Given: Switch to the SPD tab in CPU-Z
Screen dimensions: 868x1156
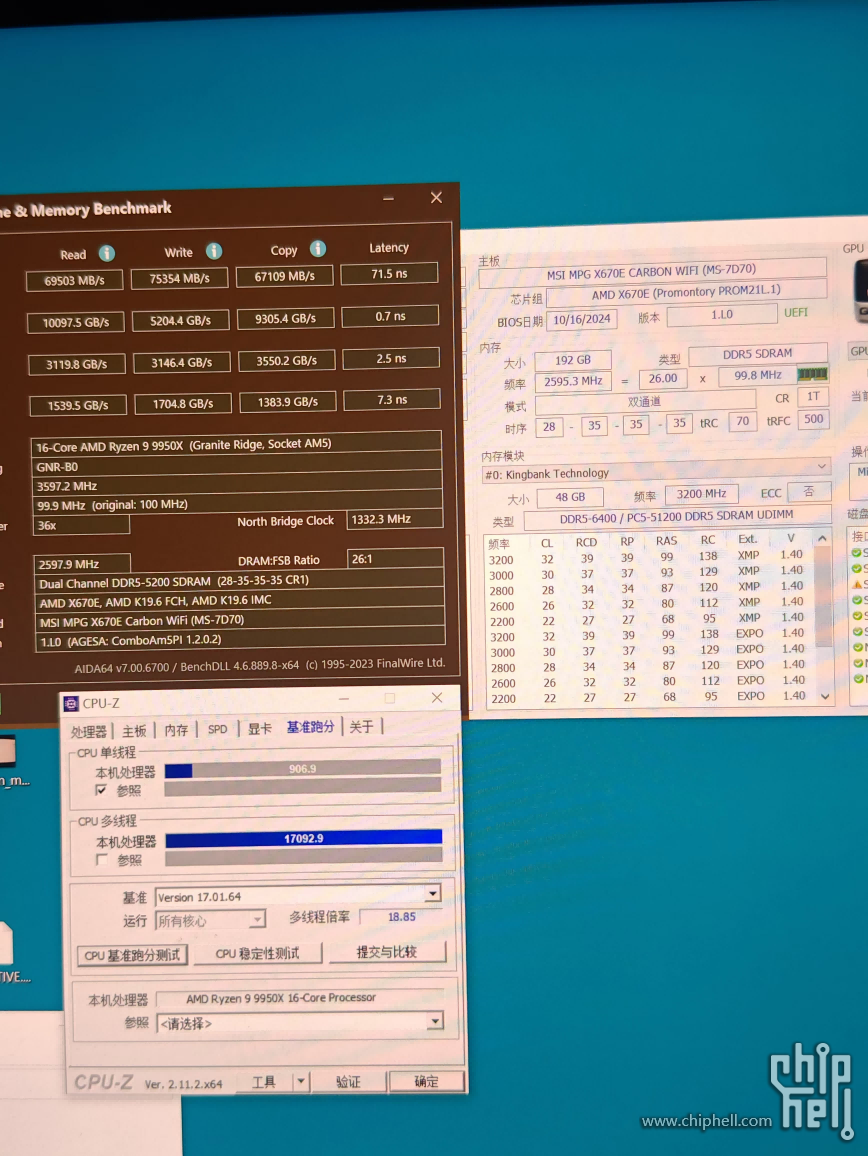Looking at the screenshot, I should click(x=218, y=729).
